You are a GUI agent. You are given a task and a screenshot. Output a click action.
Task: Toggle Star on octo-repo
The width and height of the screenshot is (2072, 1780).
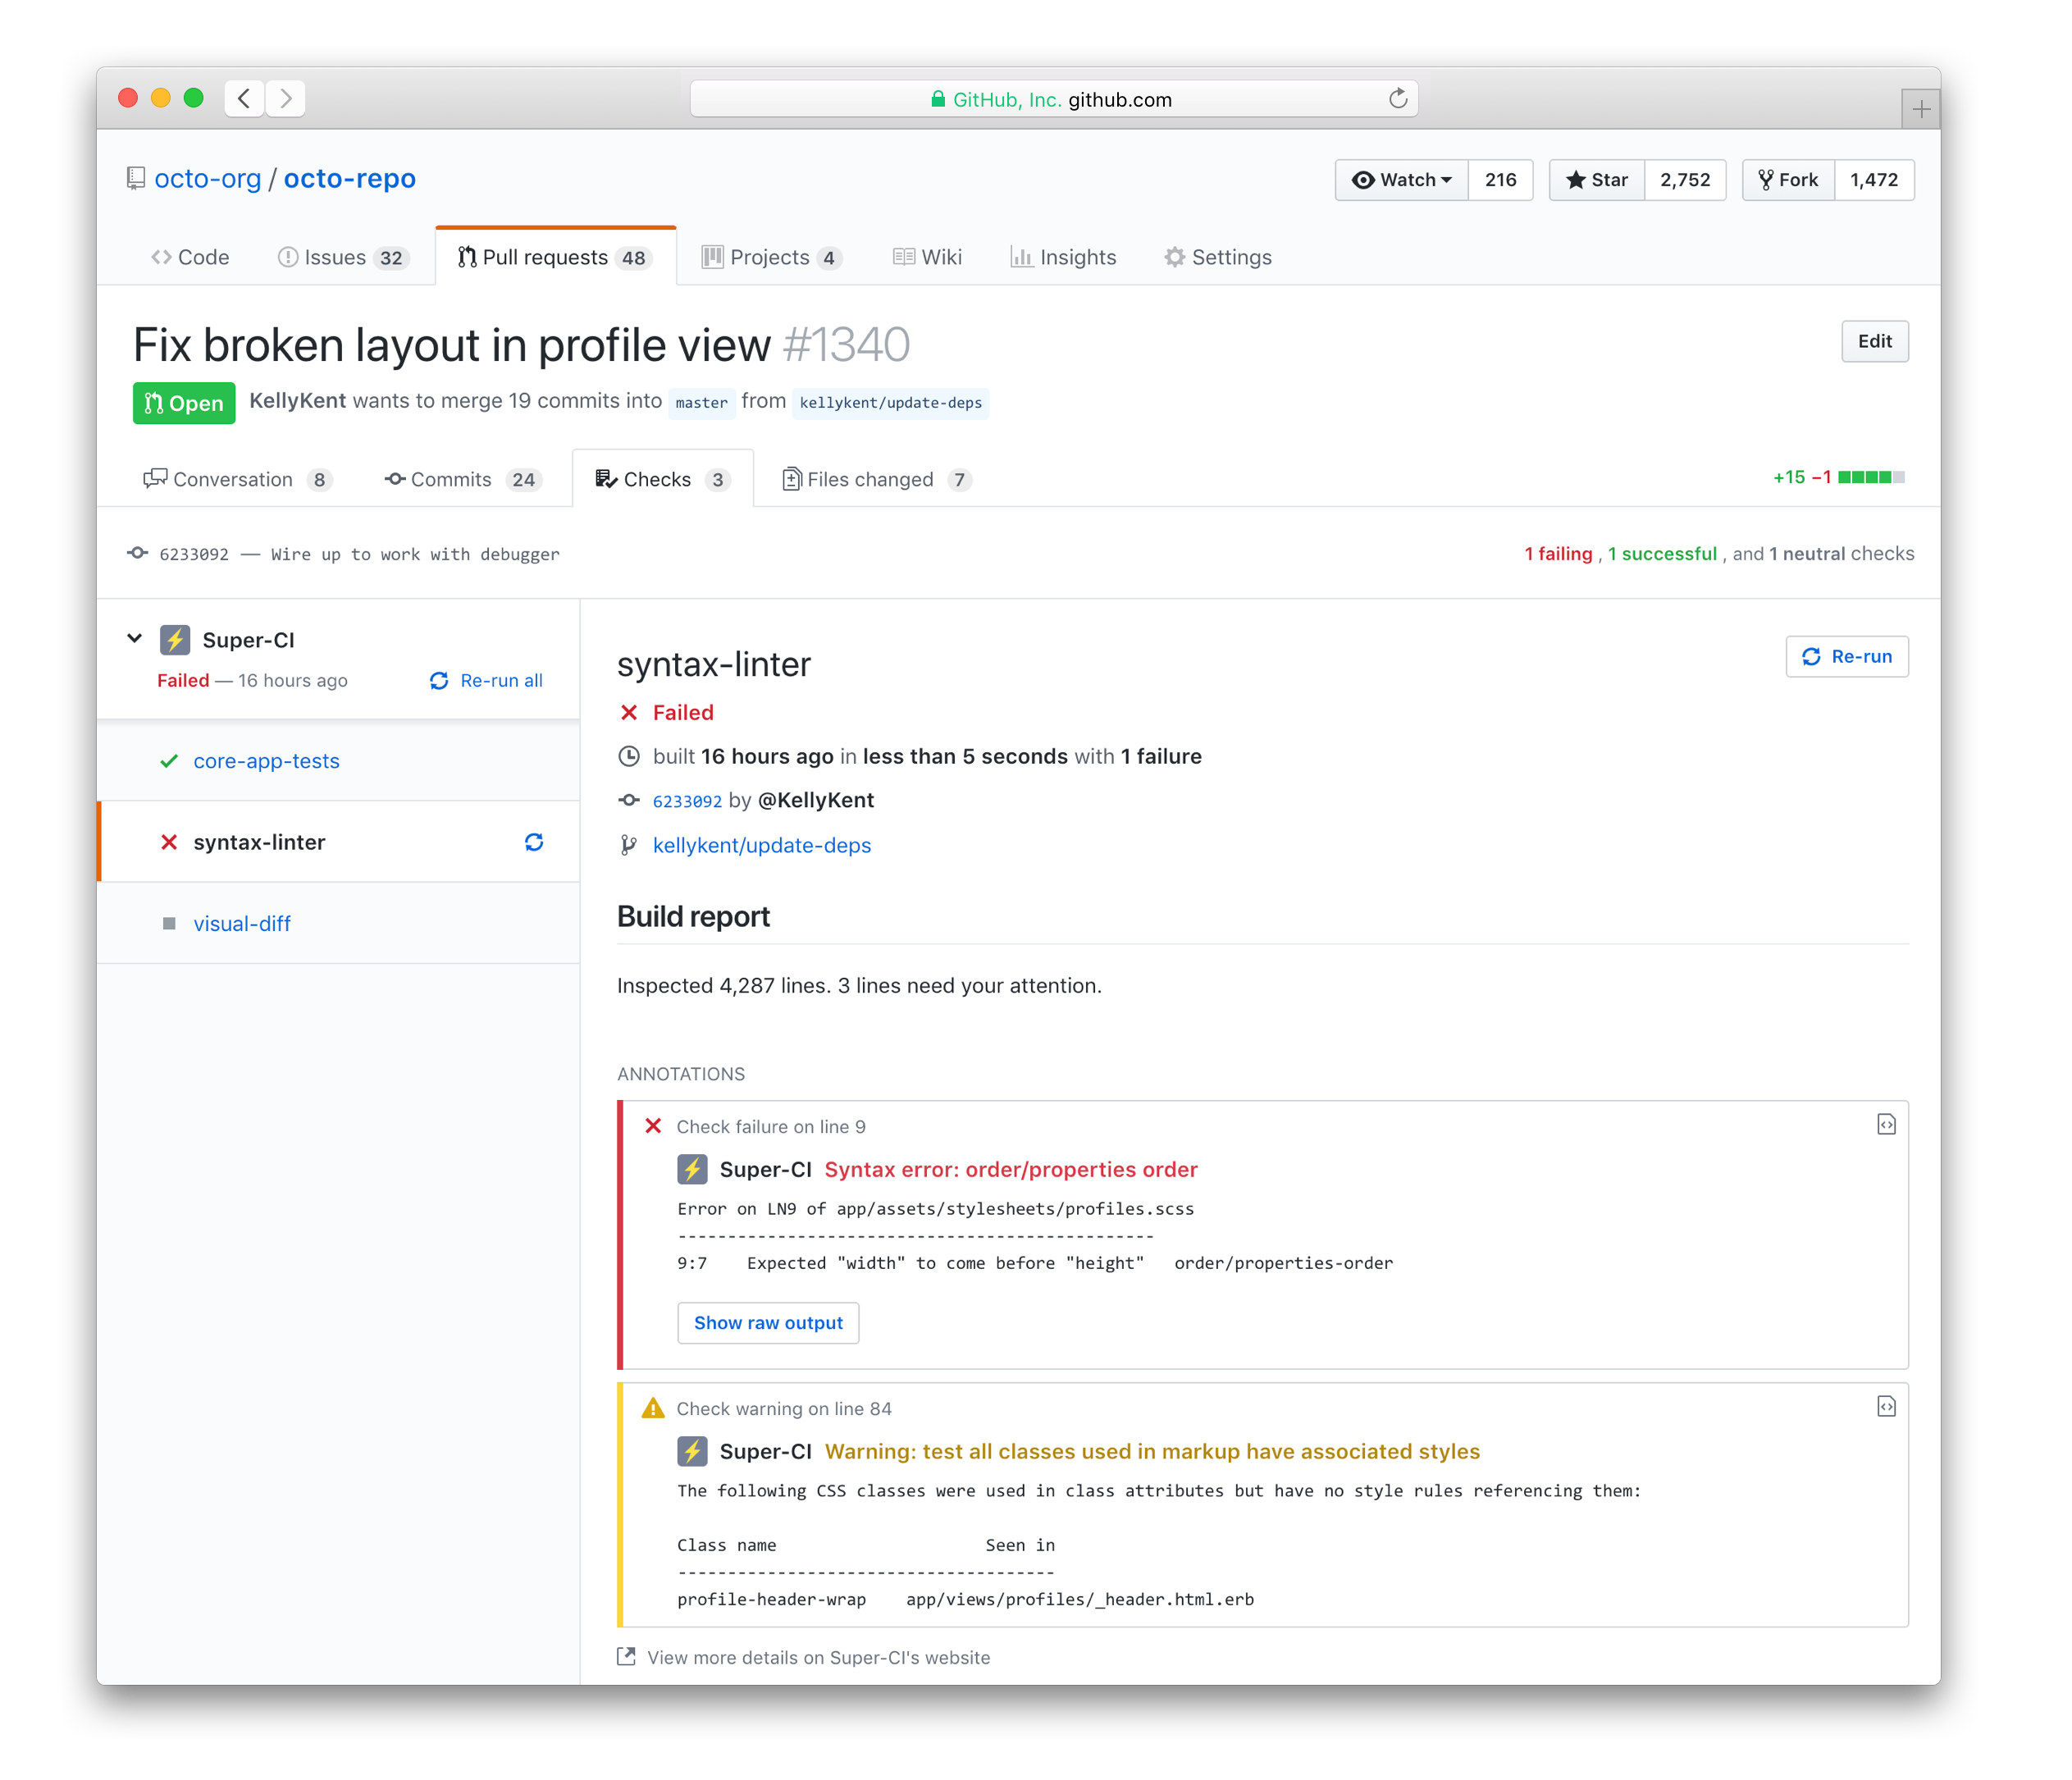[1597, 180]
